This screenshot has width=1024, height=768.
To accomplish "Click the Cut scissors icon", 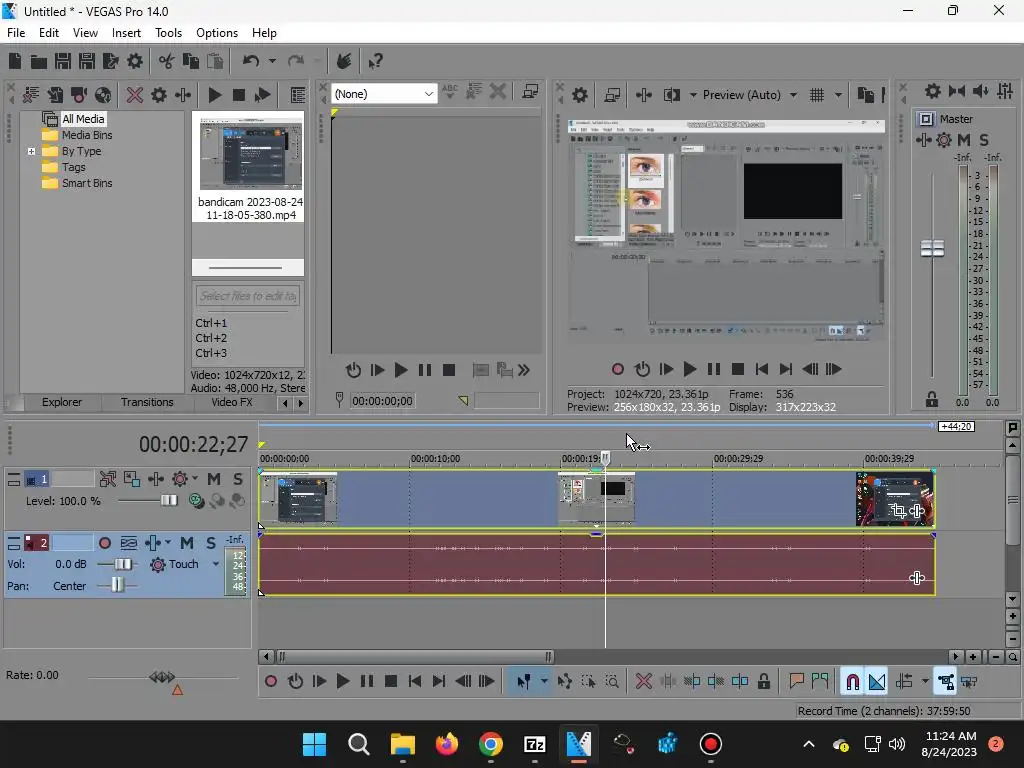I will coord(167,61).
